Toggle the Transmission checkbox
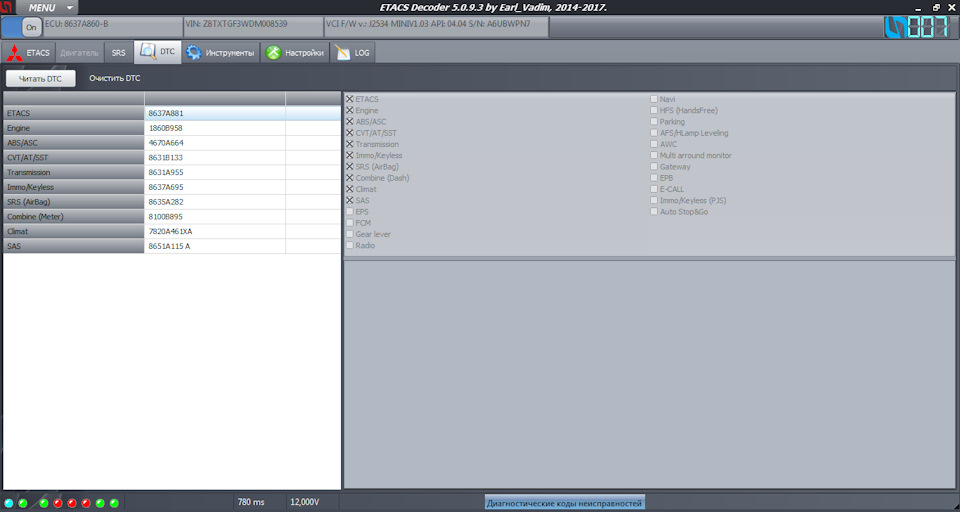960x512 pixels. pos(350,144)
